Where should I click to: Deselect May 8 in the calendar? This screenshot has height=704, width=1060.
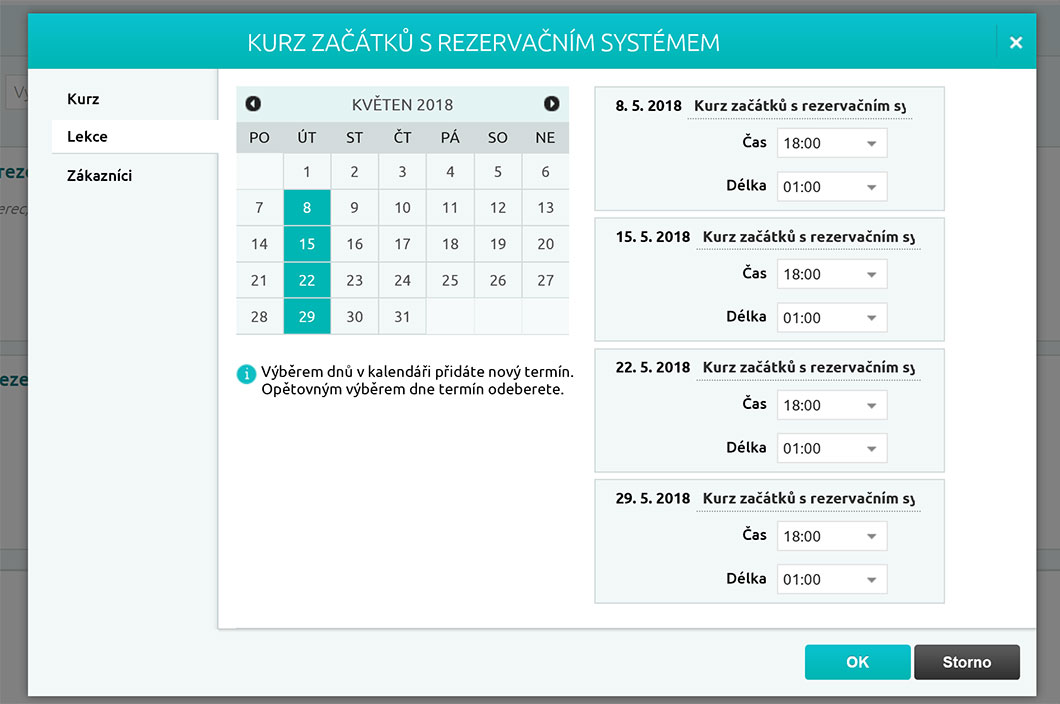point(307,207)
